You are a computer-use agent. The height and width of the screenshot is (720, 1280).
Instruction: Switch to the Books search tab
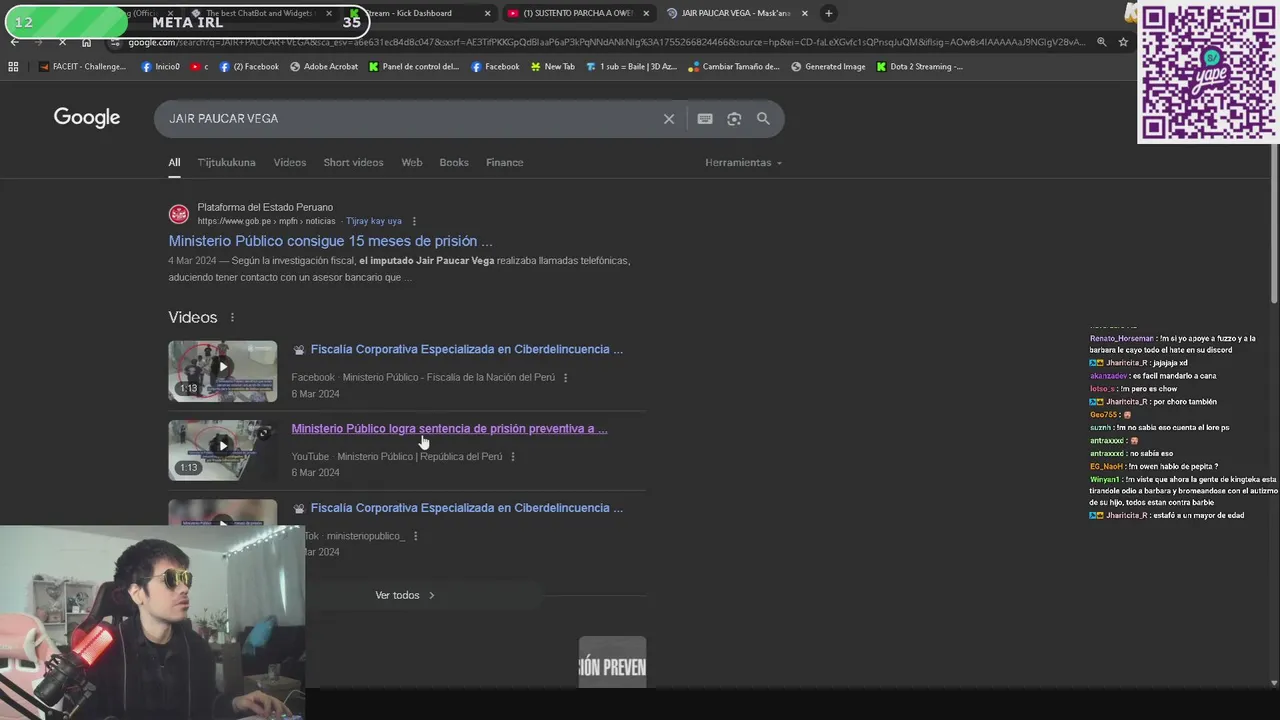pyautogui.click(x=454, y=162)
